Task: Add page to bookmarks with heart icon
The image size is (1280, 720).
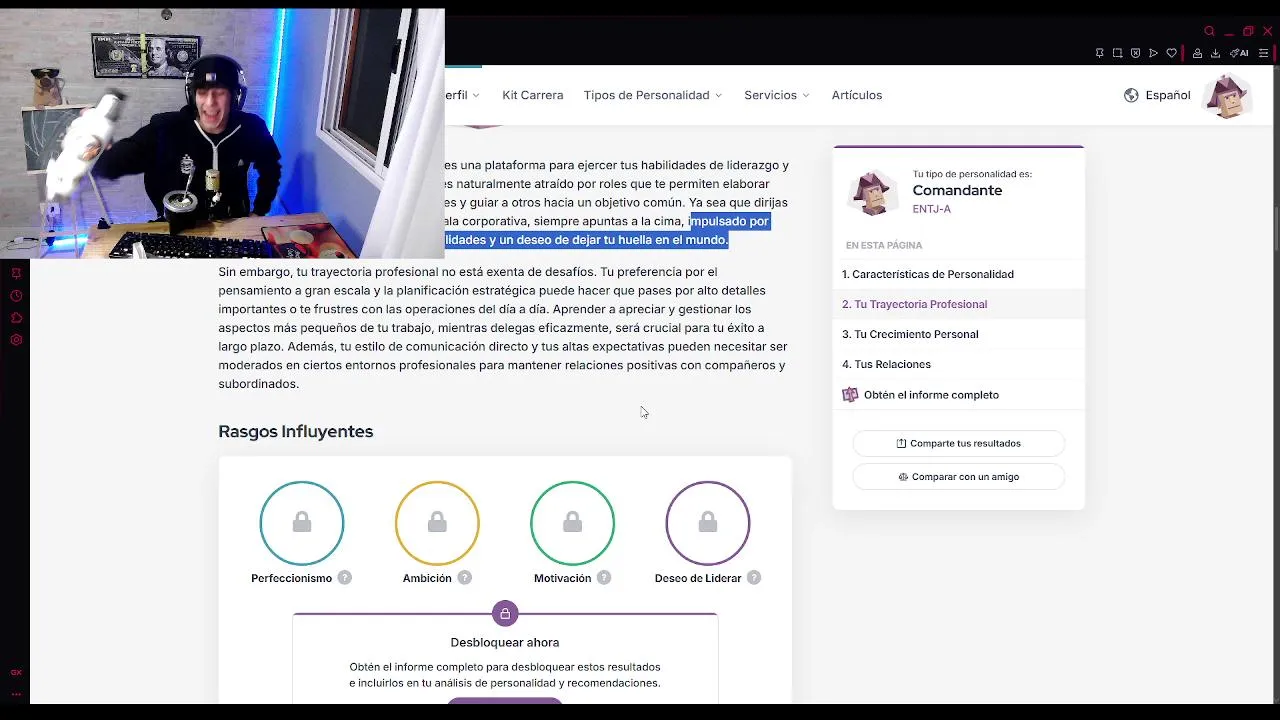Action: click(1171, 53)
